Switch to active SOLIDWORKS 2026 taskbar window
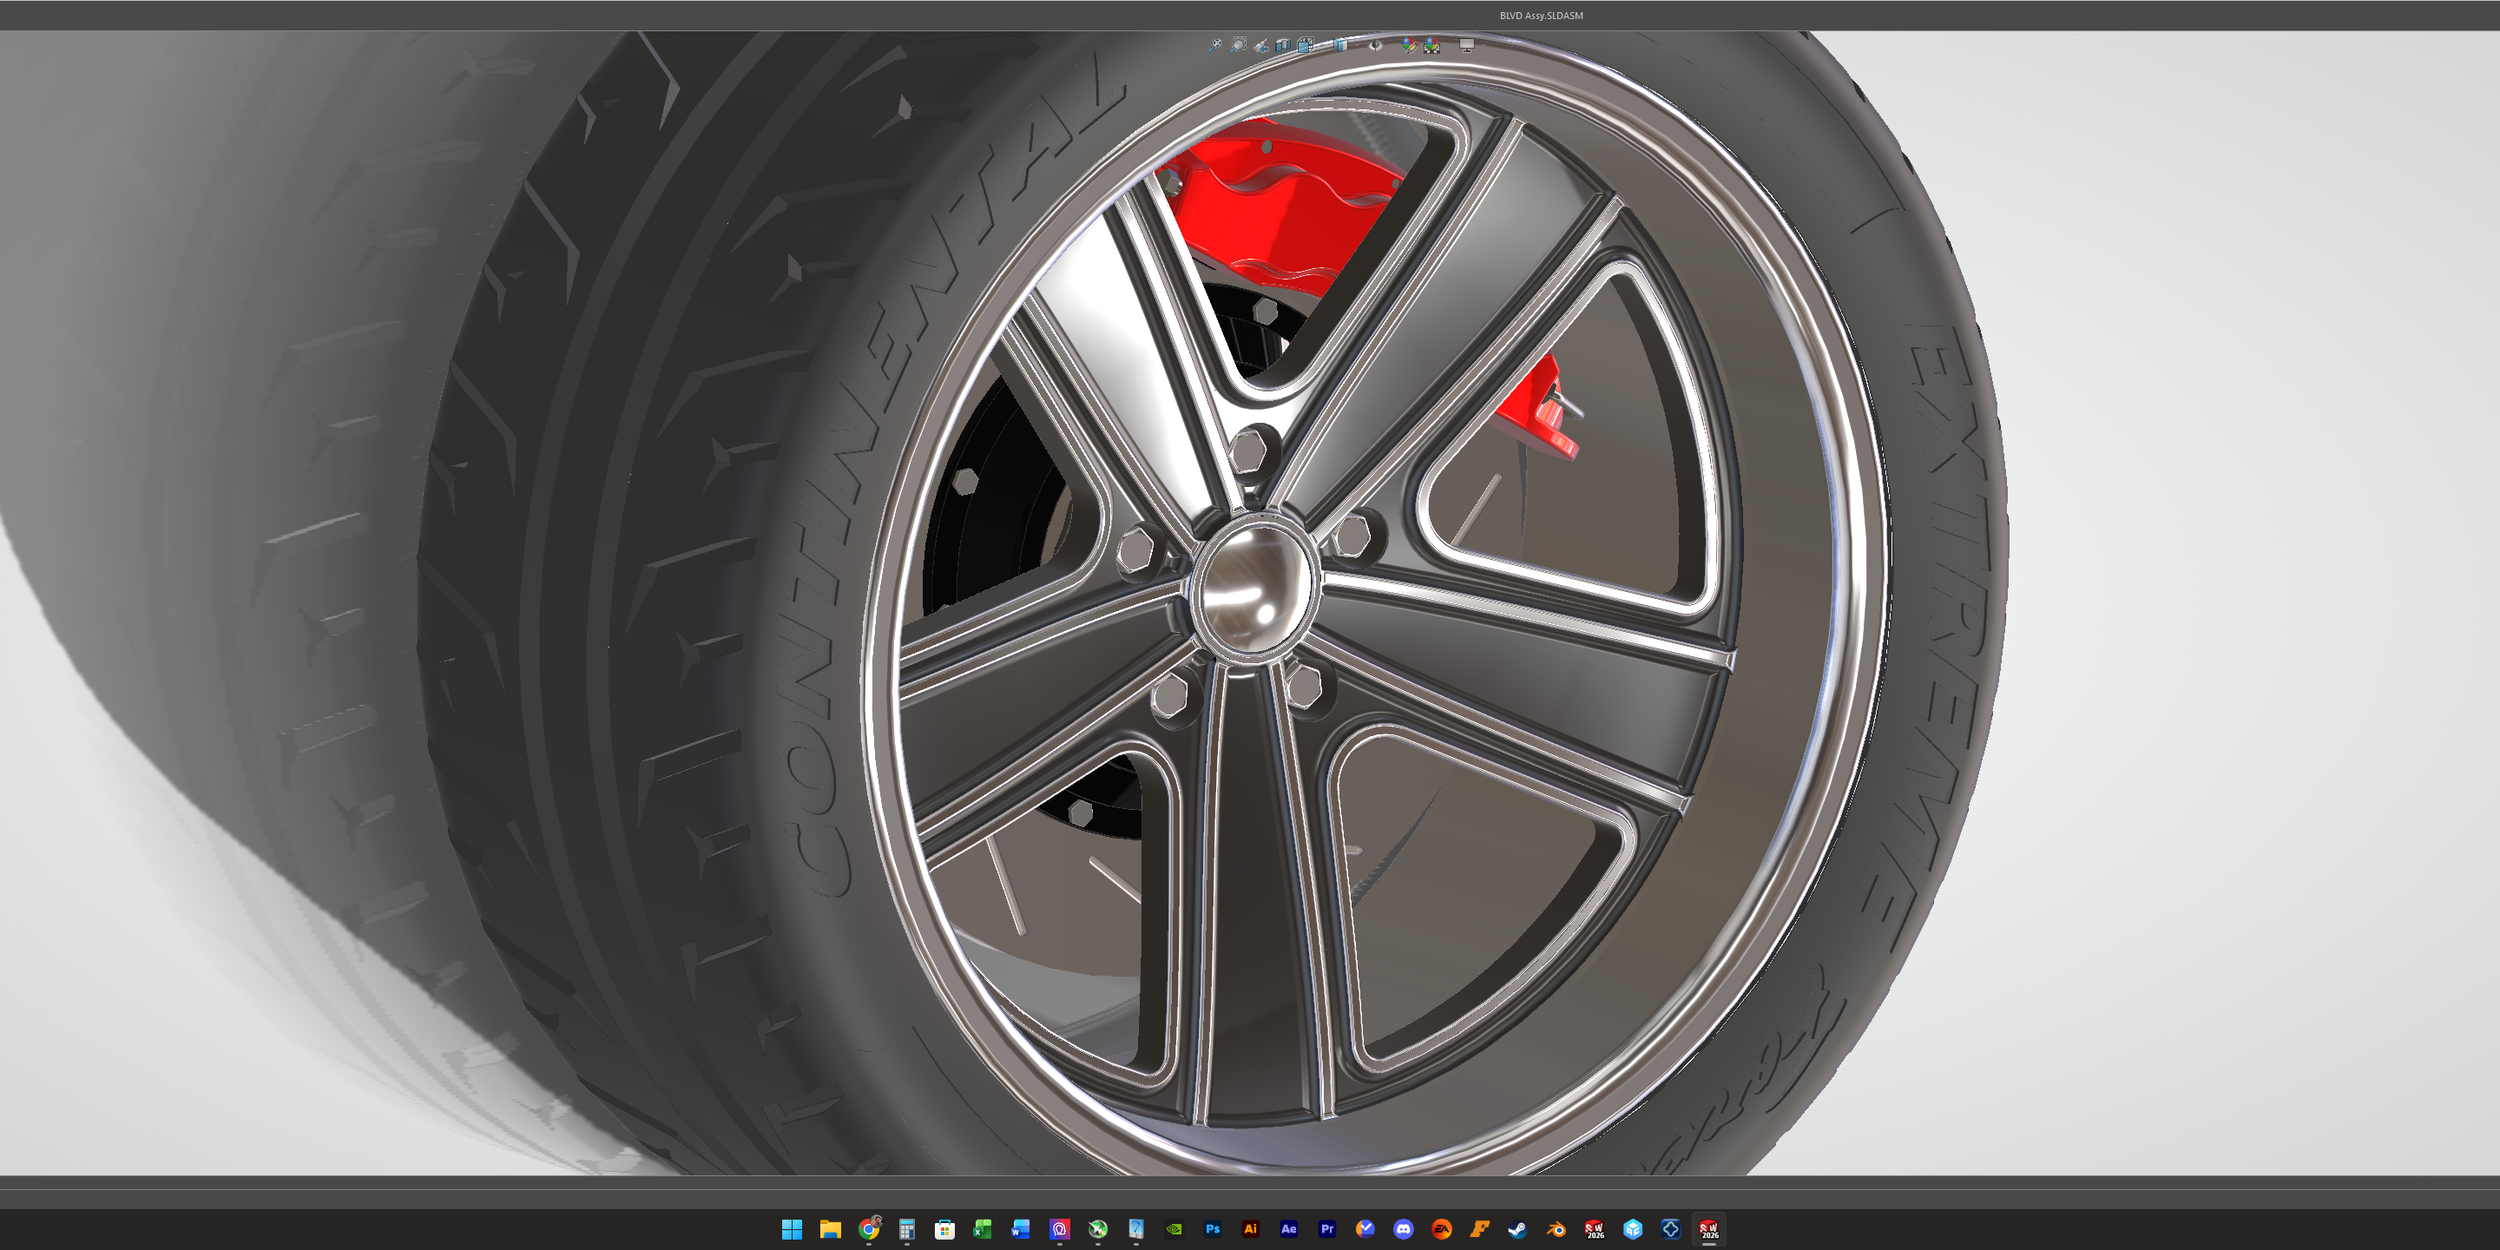2500x1250 pixels. [x=1709, y=1229]
